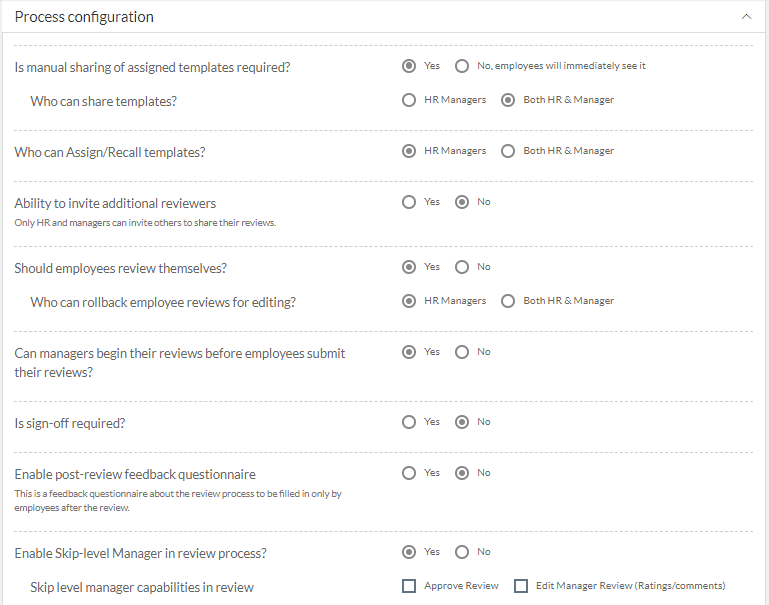Select HR Managers for Assign/Recall templates
Image resolution: width=769 pixels, height=605 pixels.
coord(409,151)
